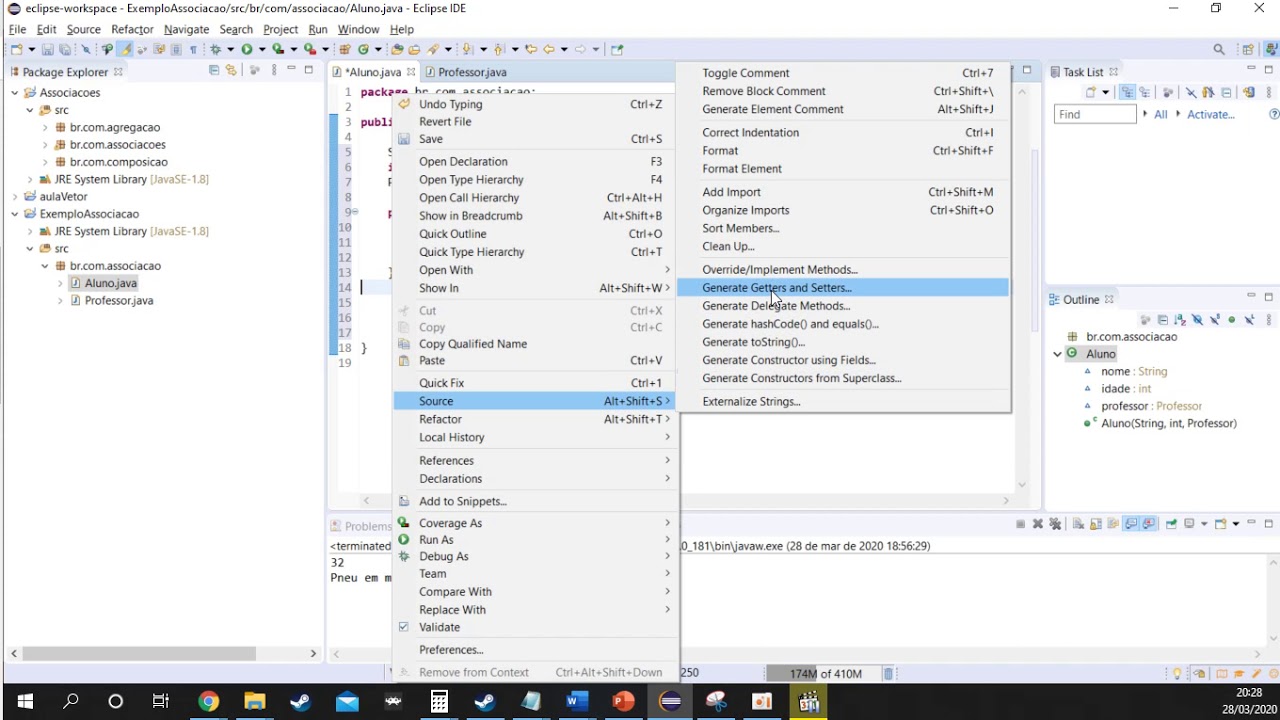Toggle the Validate checkbox in context menu
Image resolution: width=1280 pixels, height=720 pixels.
[404, 627]
